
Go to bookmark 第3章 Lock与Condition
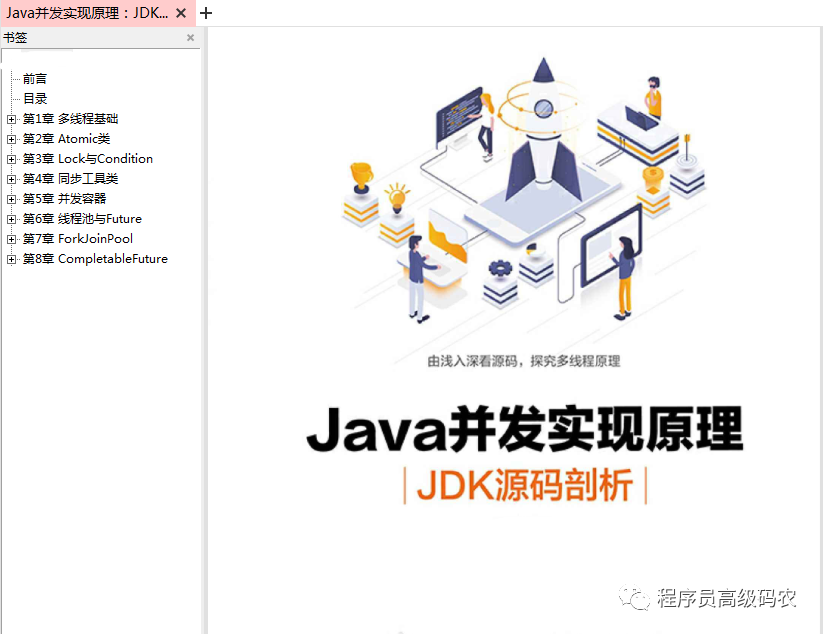(x=88, y=159)
